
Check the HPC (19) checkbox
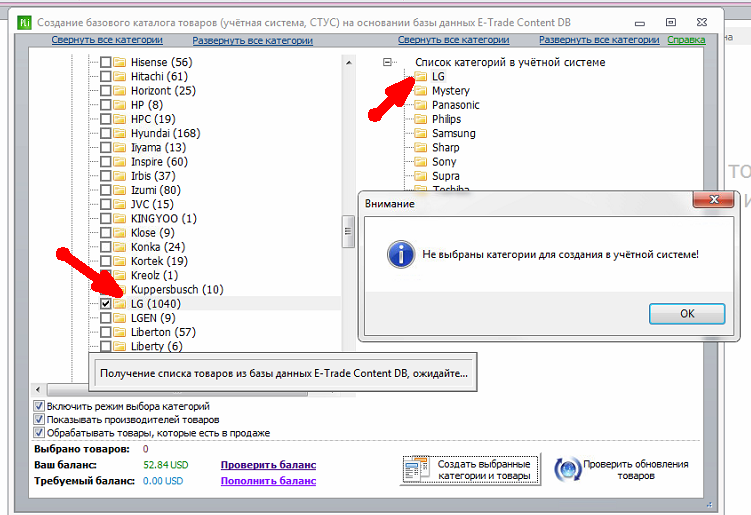coord(106,119)
